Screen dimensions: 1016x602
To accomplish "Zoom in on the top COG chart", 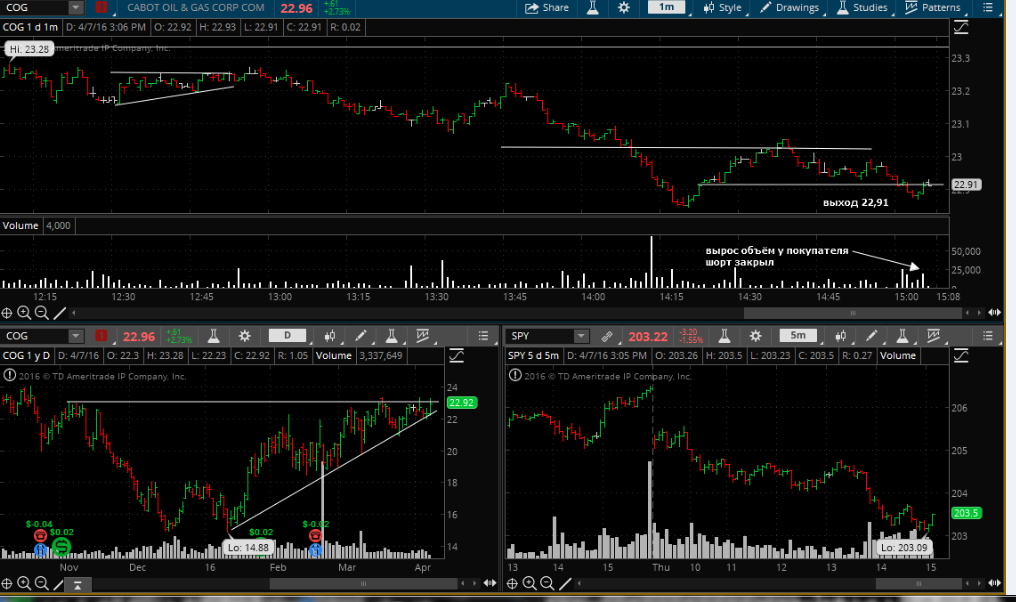I will tap(24, 313).
